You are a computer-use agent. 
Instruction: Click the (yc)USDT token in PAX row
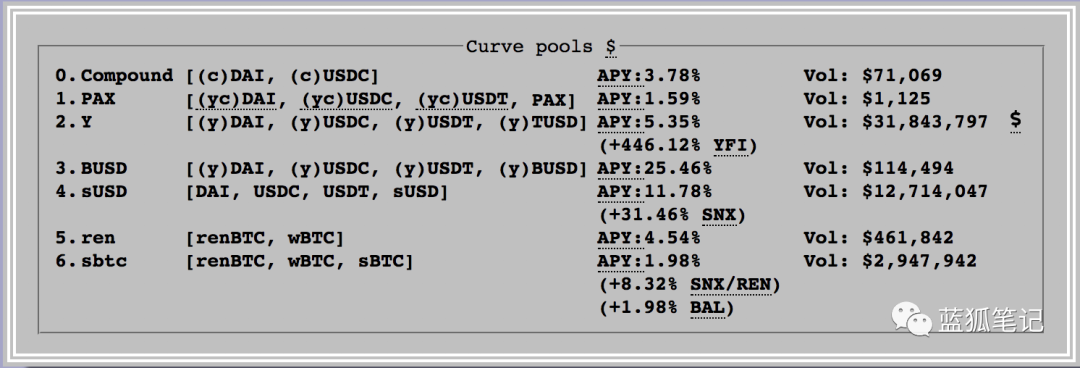coord(462,99)
